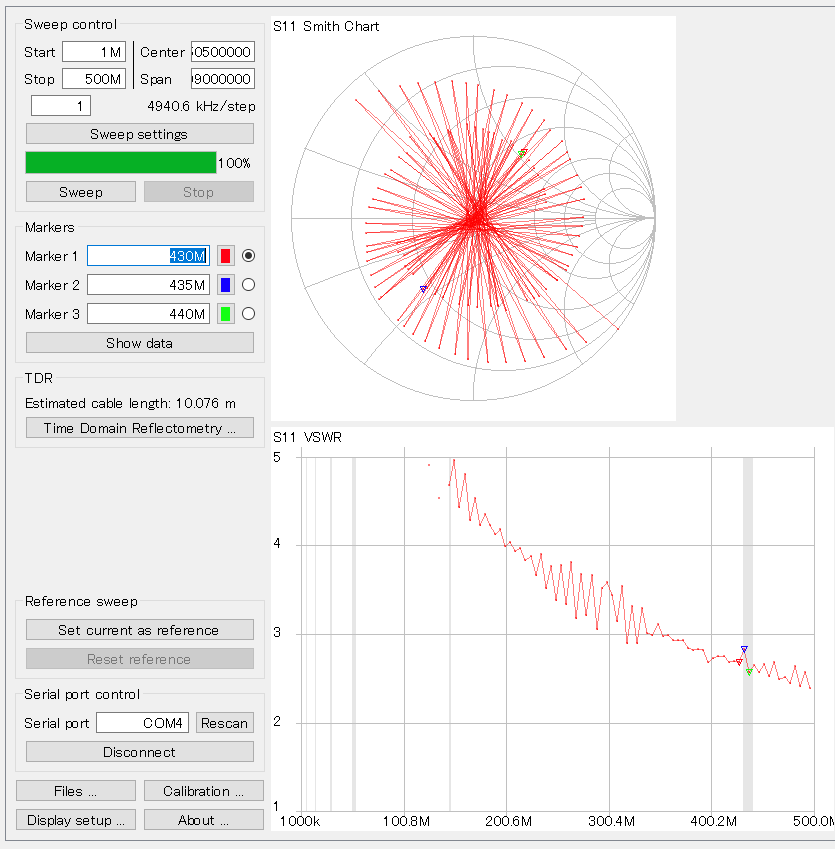
Task: Click the Estimated cable length text
Action: (130, 403)
